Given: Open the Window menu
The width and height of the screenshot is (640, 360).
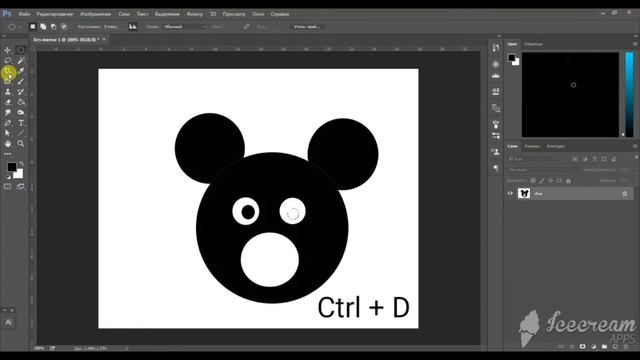Looking at the screenshot, I should pos(258,14).
